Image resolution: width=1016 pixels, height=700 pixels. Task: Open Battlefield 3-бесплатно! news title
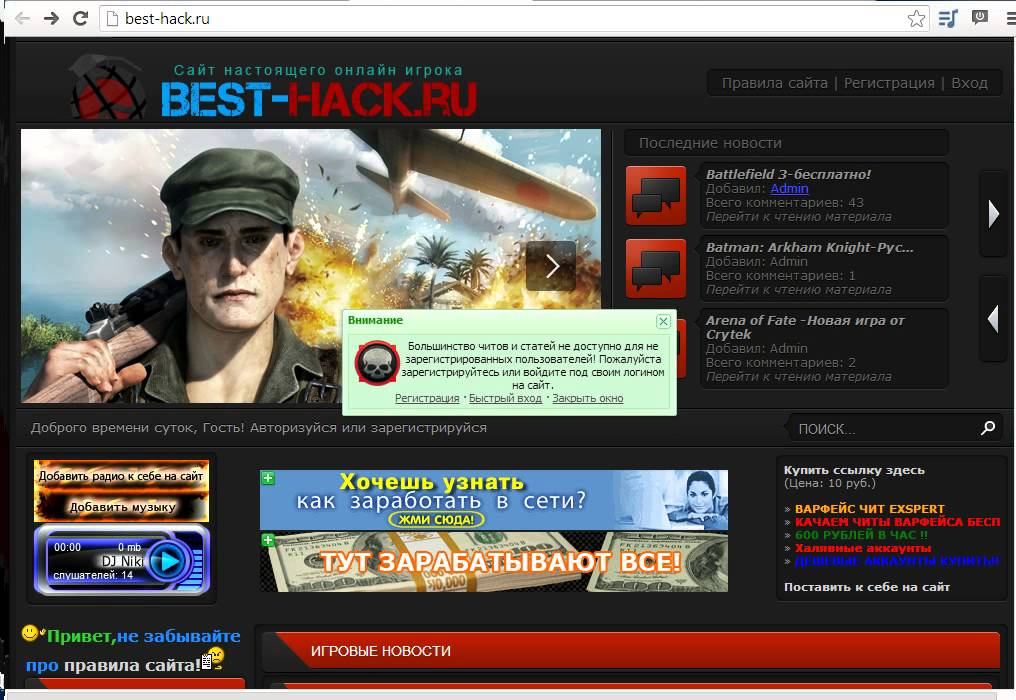788,174
